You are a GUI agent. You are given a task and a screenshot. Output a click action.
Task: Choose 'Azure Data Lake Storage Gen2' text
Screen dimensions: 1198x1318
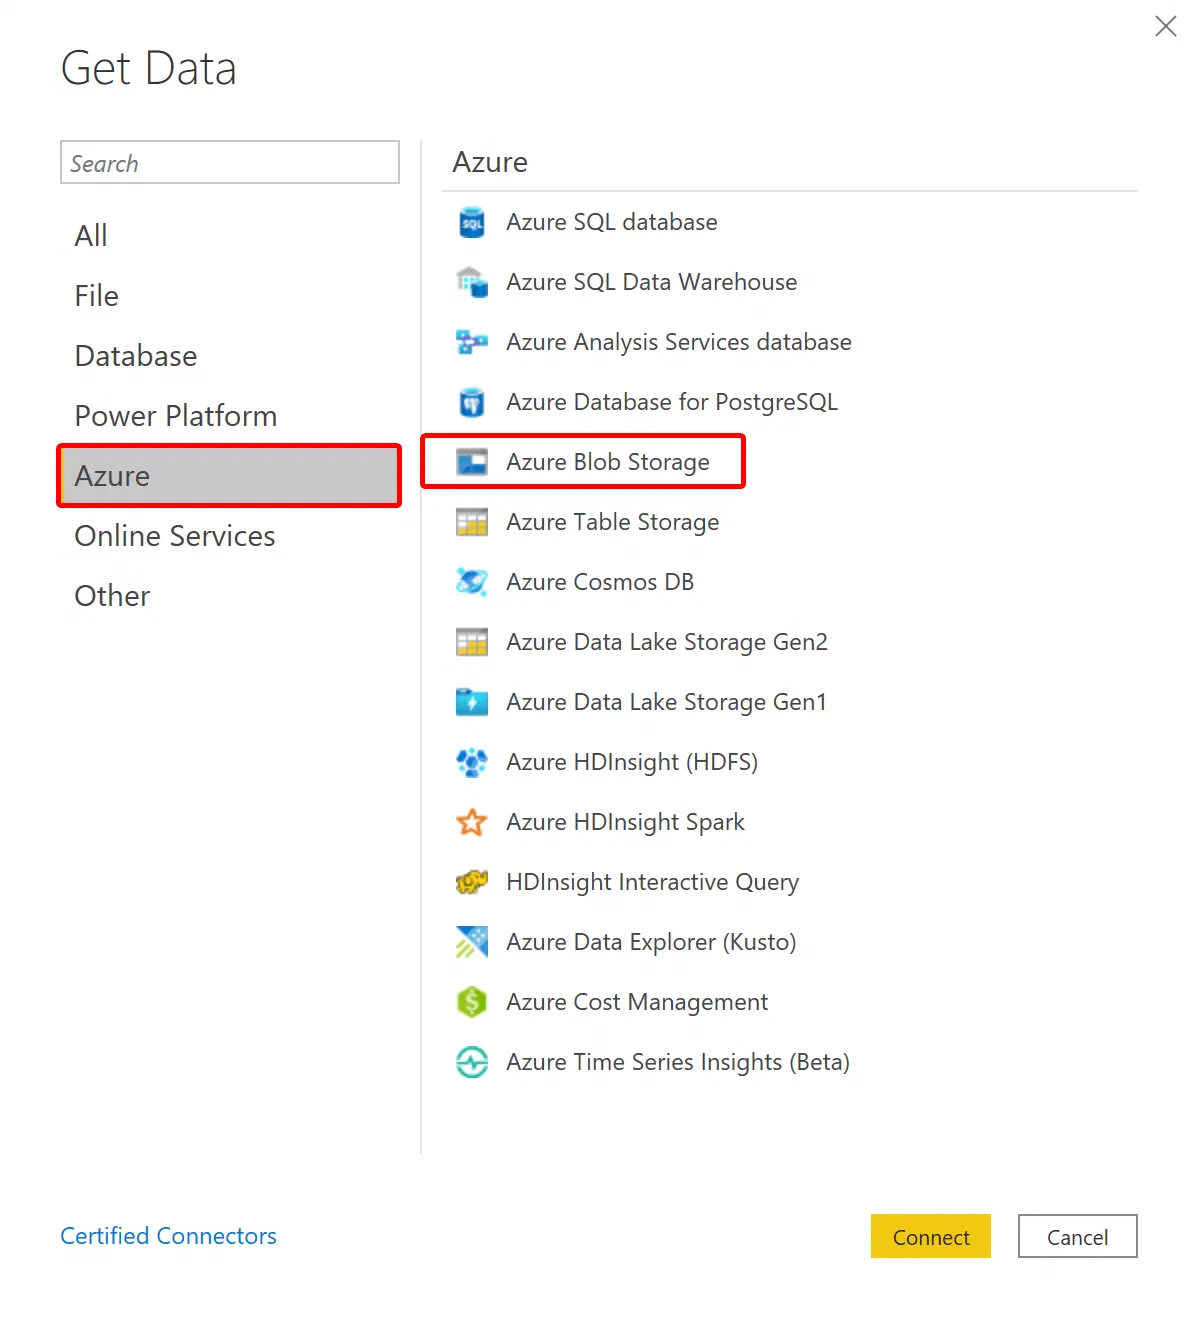[x=667, y=642]
